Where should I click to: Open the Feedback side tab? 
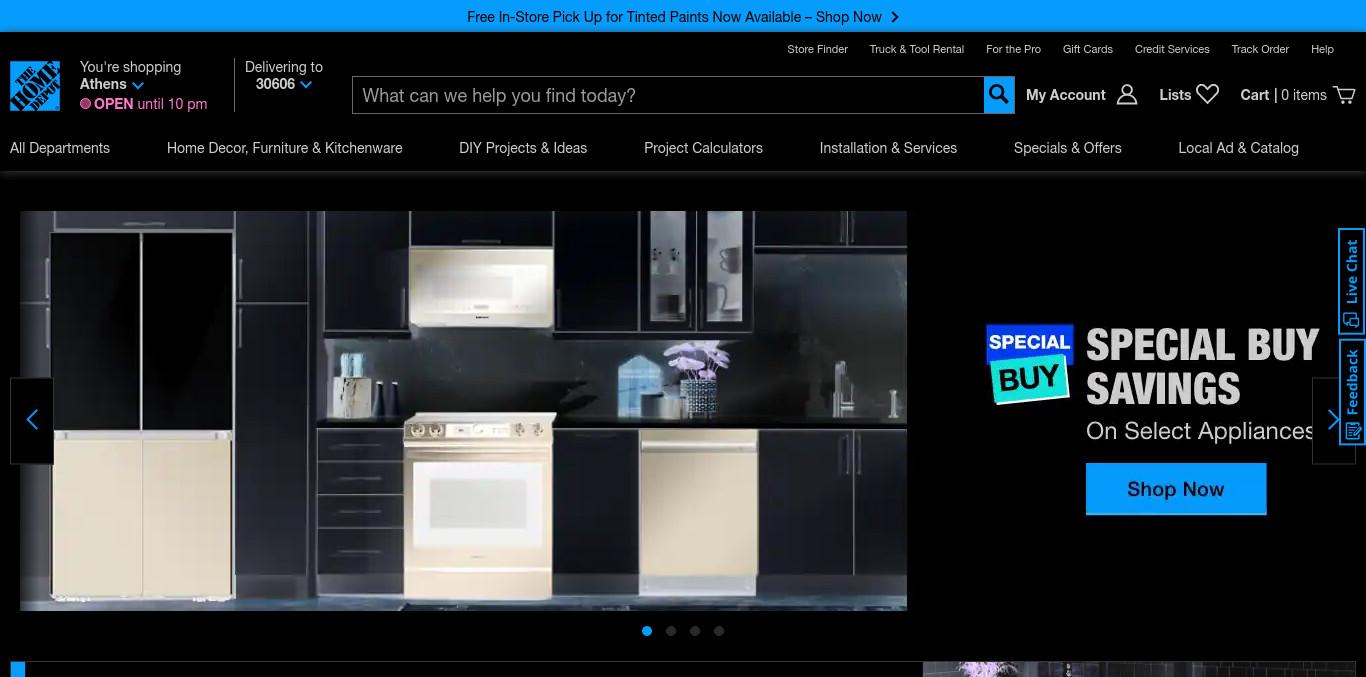(1352, 392)
